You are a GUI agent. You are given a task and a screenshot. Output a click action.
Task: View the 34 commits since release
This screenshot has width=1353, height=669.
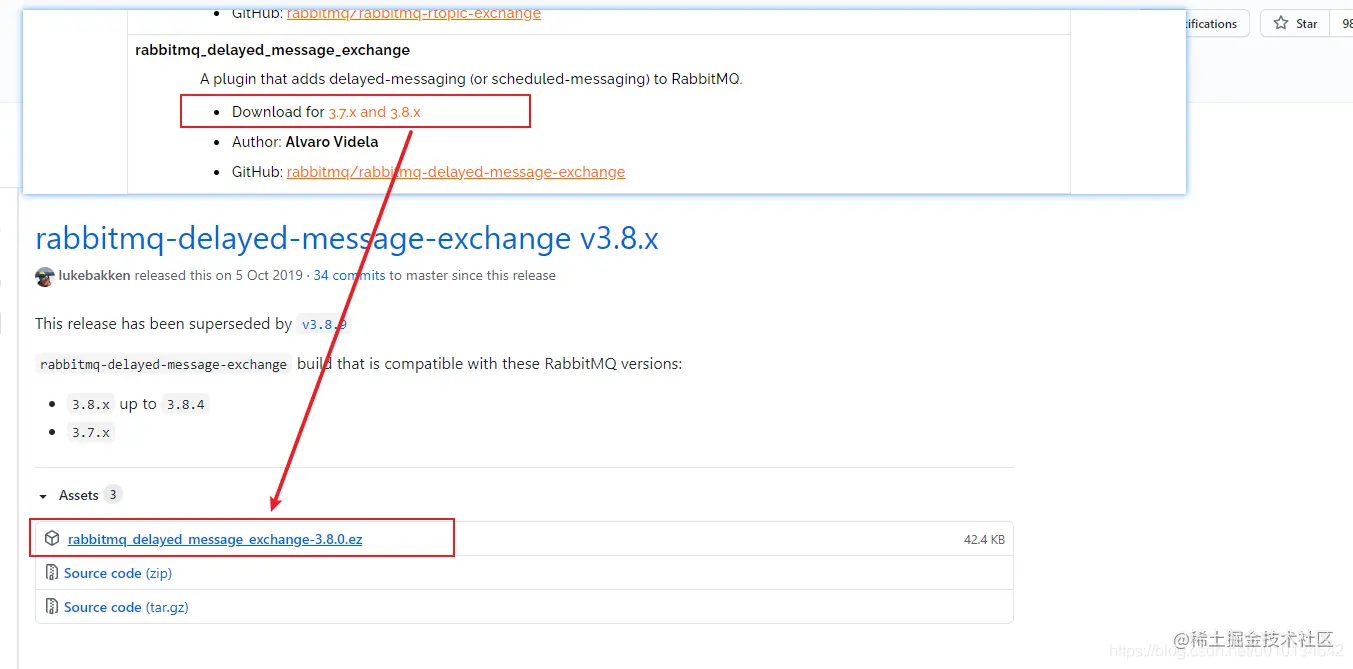tap(349, 275)
